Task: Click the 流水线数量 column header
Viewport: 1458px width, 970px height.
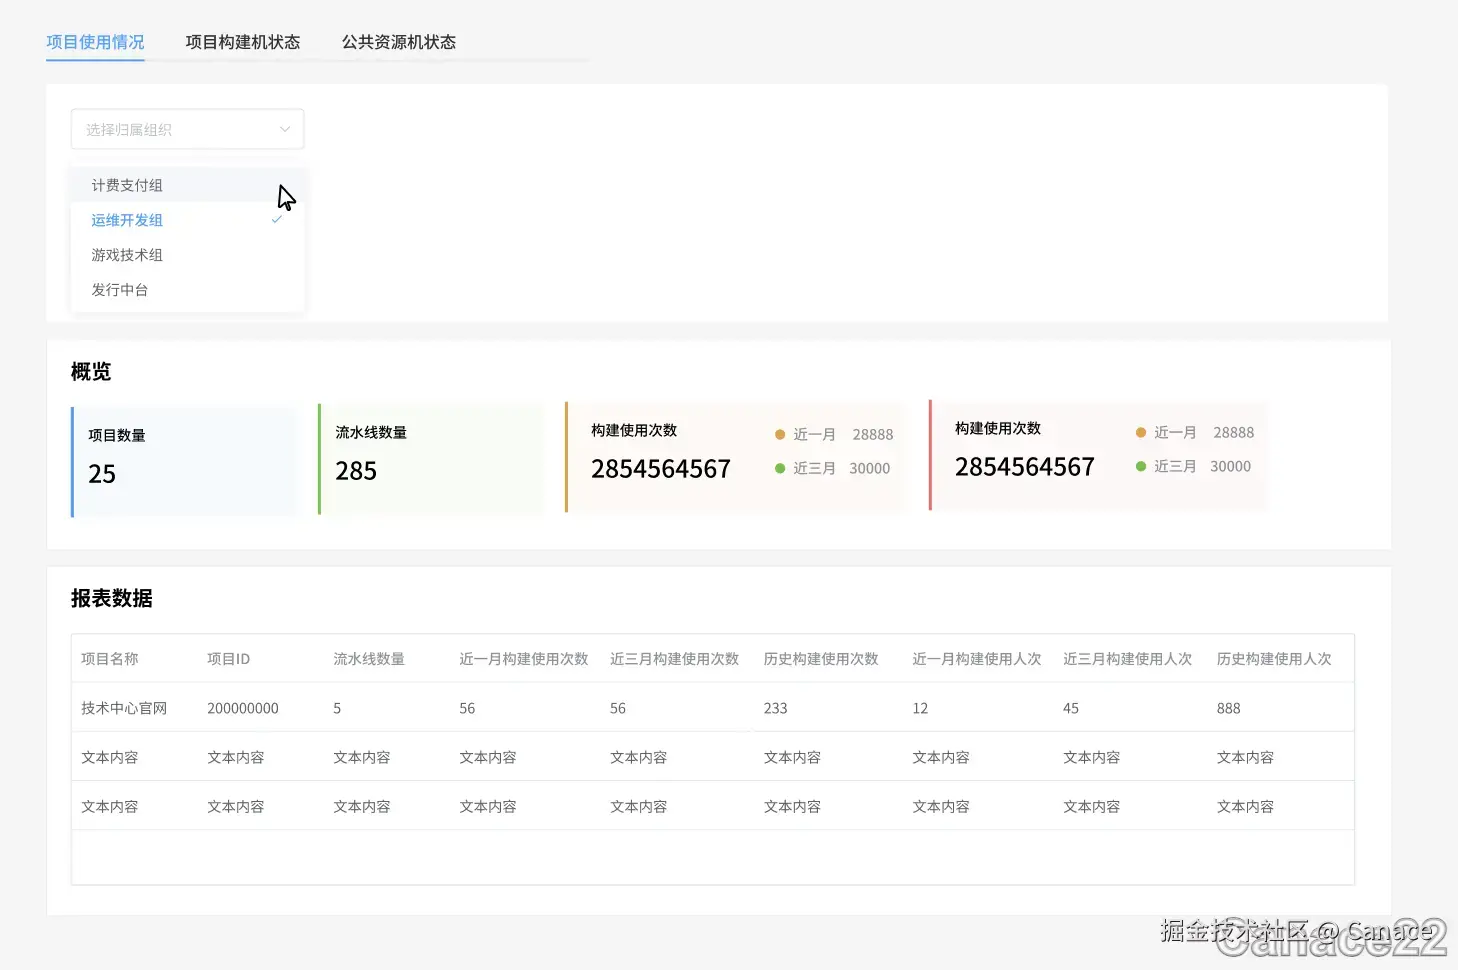Action: coord(369,659)
